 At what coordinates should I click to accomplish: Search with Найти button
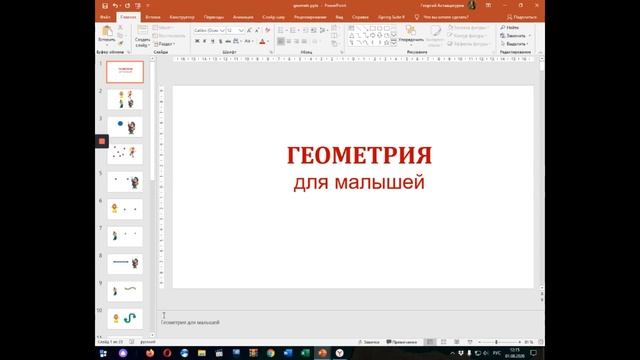point(510,27)
